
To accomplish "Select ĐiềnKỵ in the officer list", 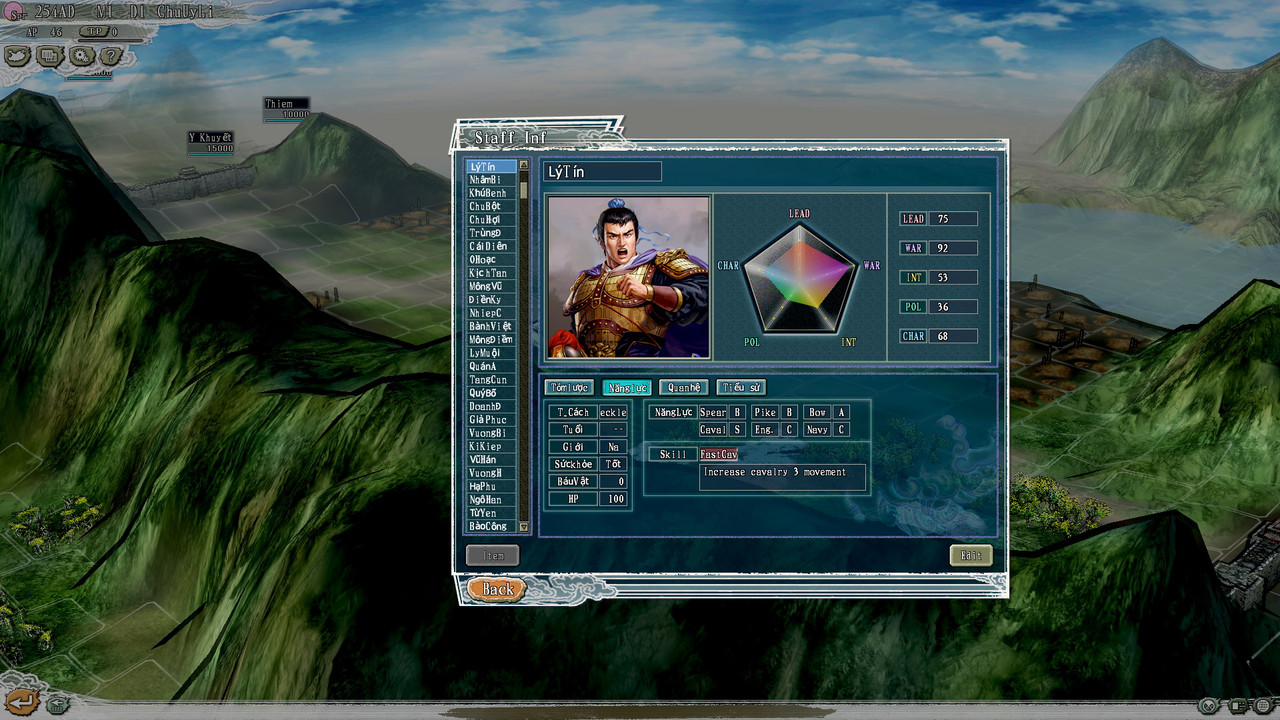I will pyautogui.click(x=491, y=300).
